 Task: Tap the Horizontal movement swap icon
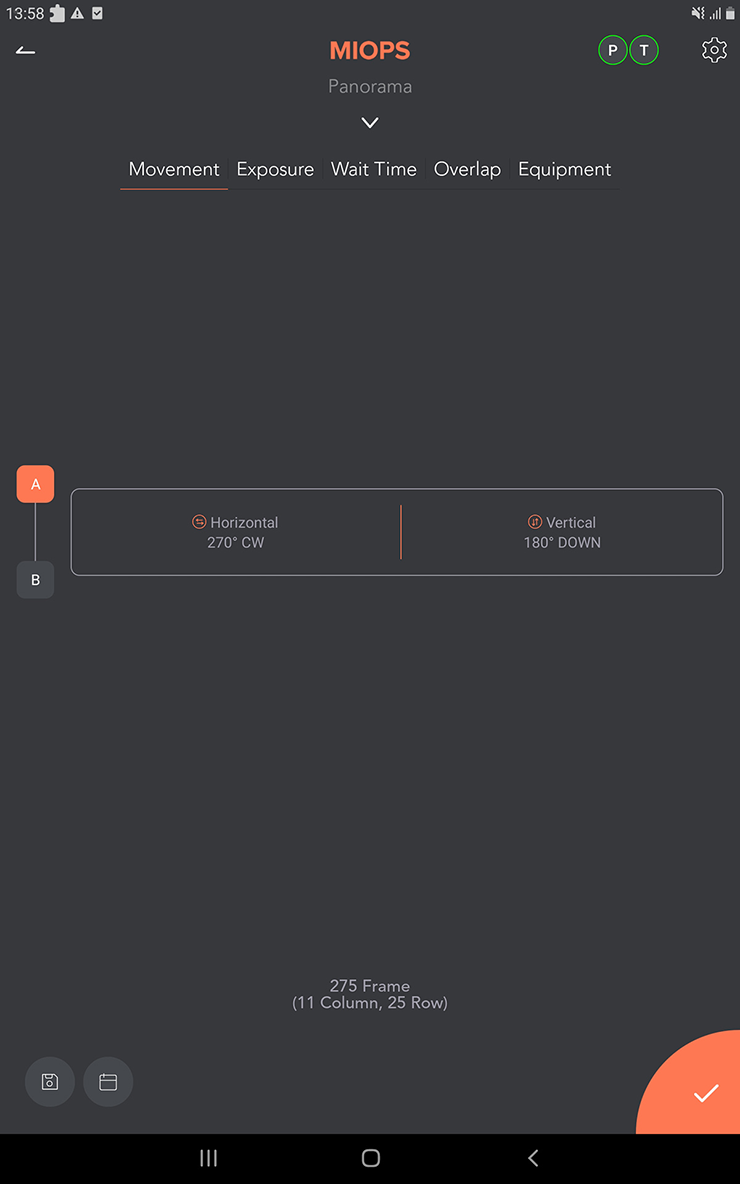pyautogui.click(x=199, y=522)
